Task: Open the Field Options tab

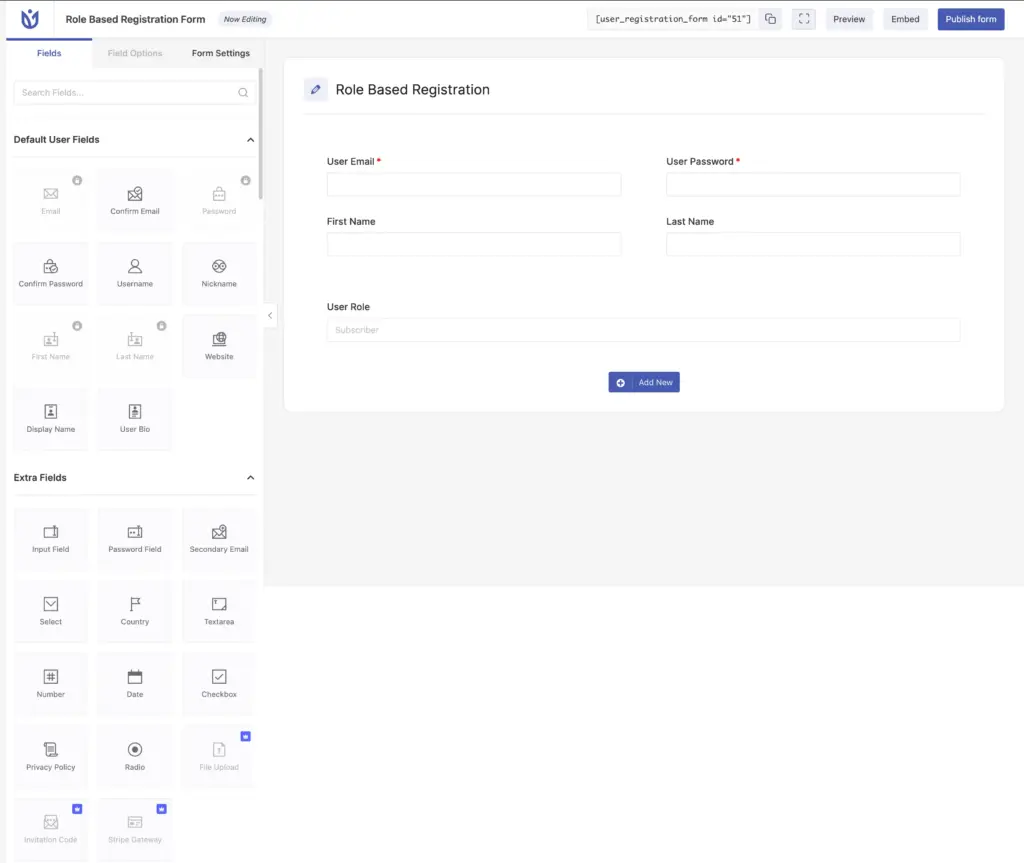Action: pos(134,53)
